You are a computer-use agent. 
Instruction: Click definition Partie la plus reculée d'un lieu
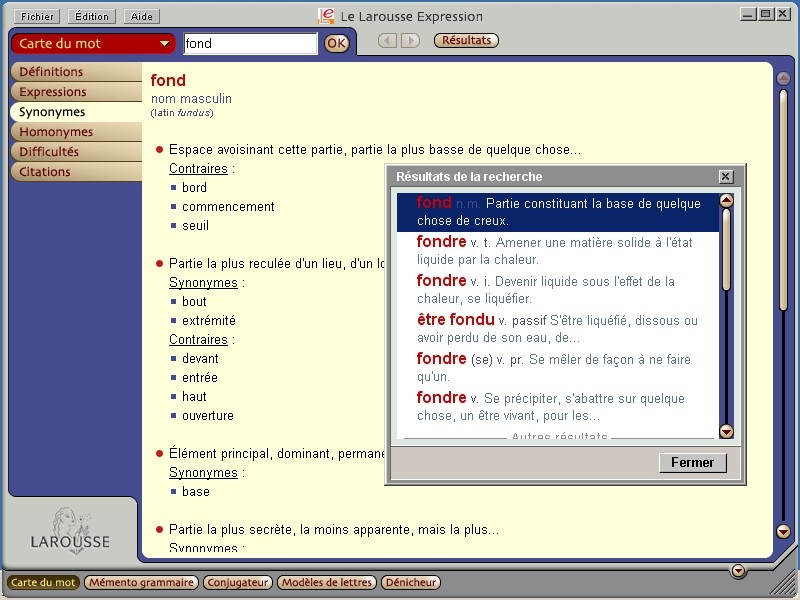point(277,264)
